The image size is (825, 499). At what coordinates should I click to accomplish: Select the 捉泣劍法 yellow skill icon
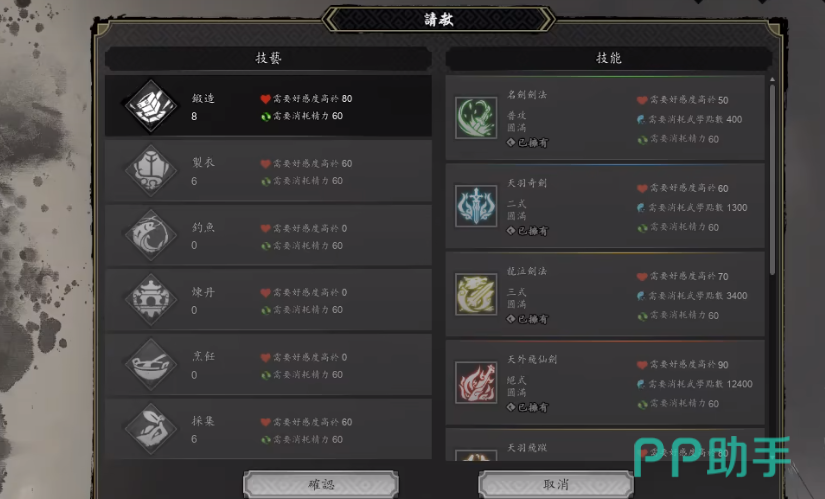click(x=476, y=294)
